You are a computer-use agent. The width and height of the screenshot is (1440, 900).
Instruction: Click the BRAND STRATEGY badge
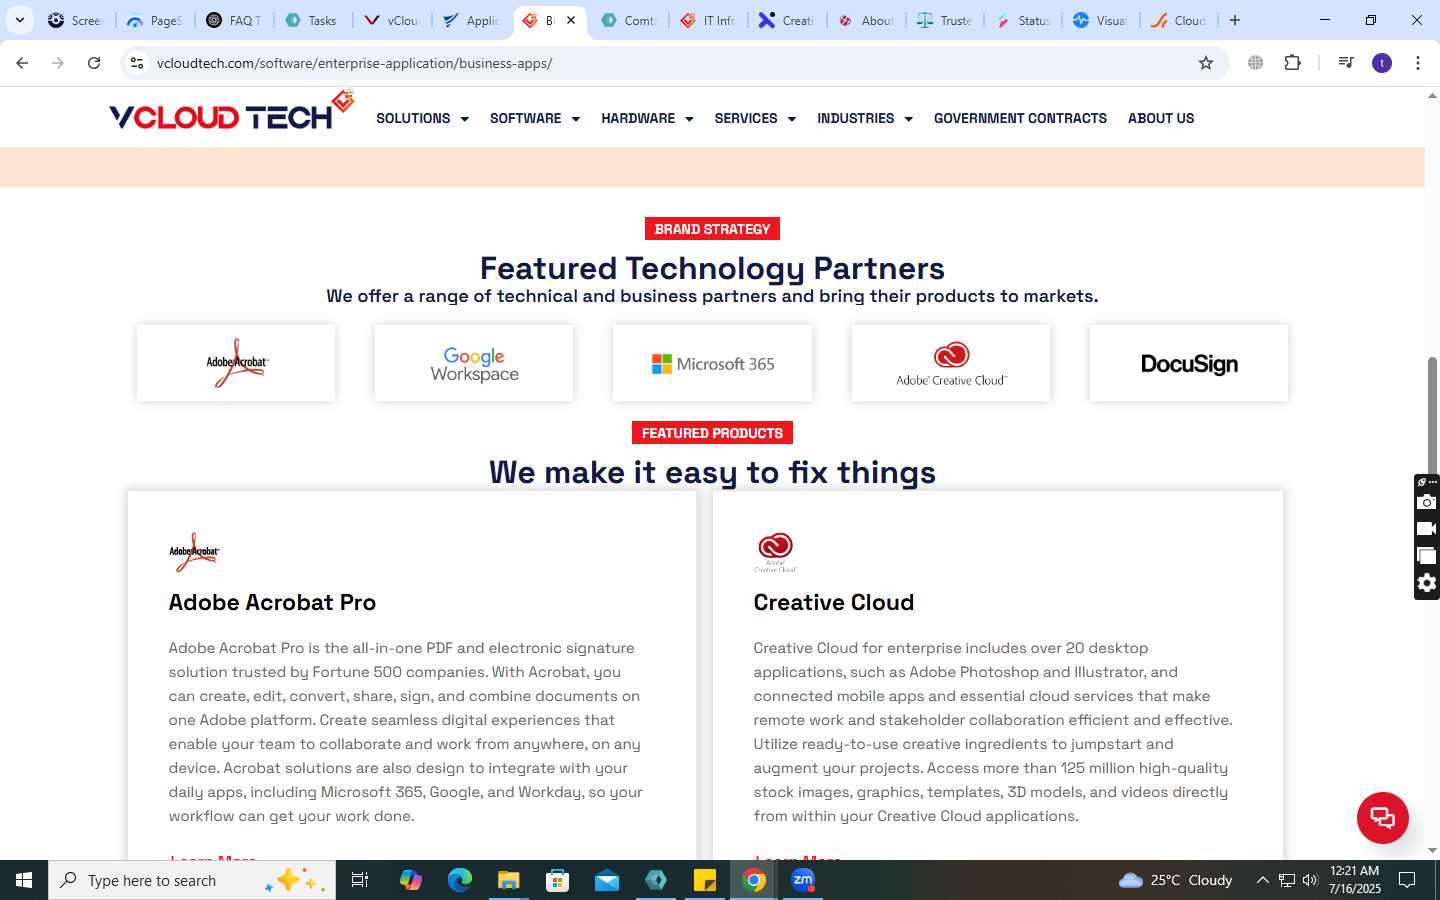point(712,229)
